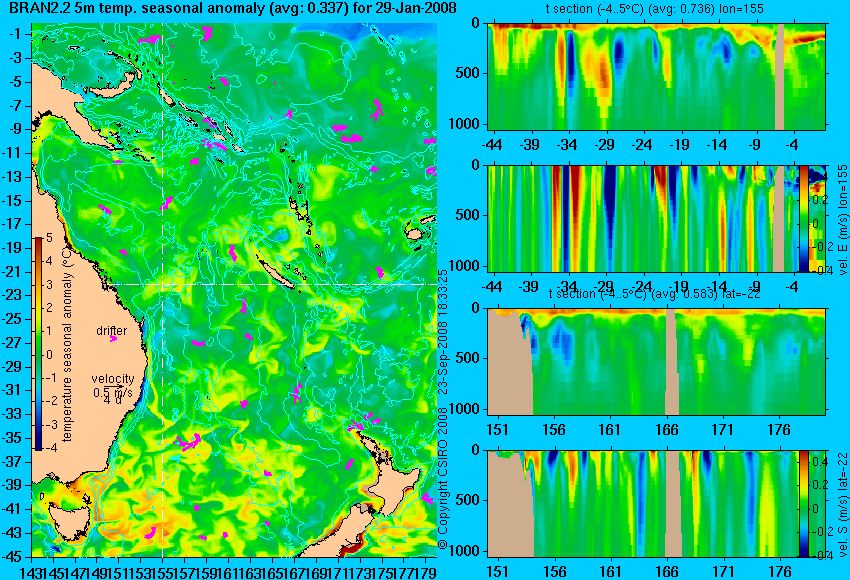Click the "velocity" legend label
This screenshot has height=580, width=850.
tap(113, 379)
